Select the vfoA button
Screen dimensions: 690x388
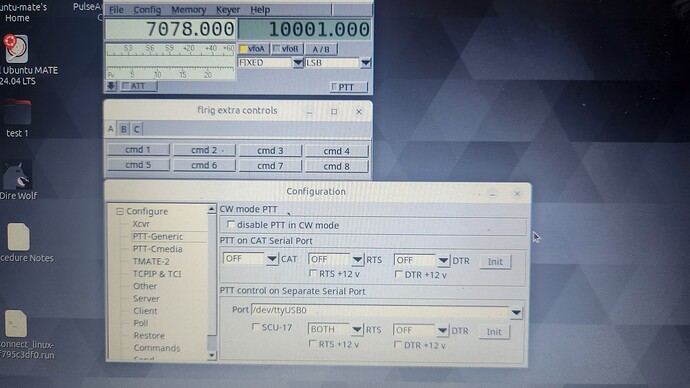(x=253, y=49)
